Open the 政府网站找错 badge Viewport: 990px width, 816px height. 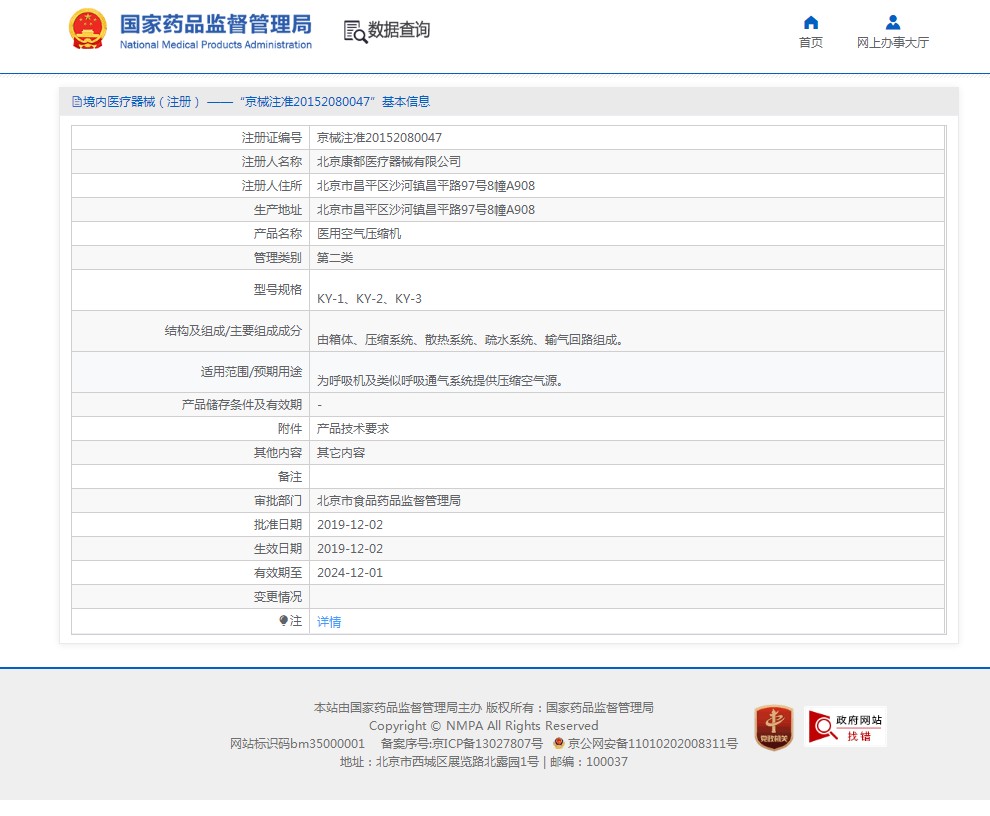(845, 726)
